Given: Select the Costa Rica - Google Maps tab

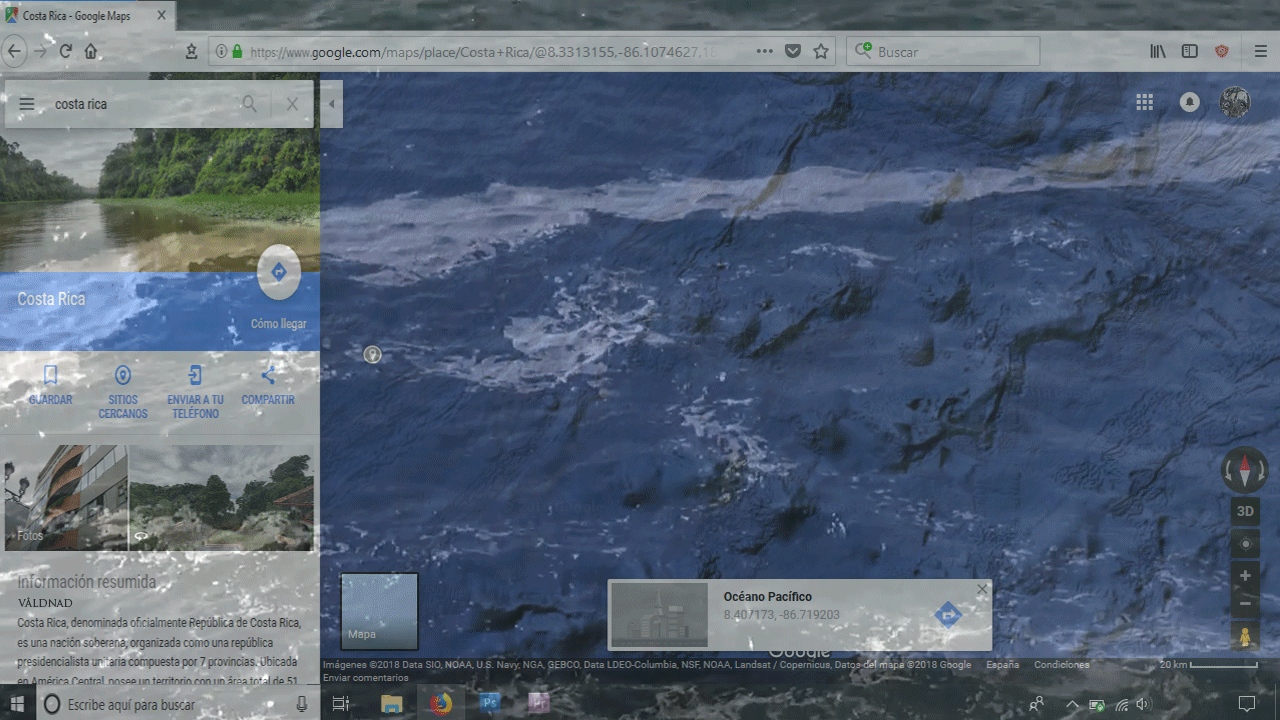Looking at the screenshot, I should point(88,16).
